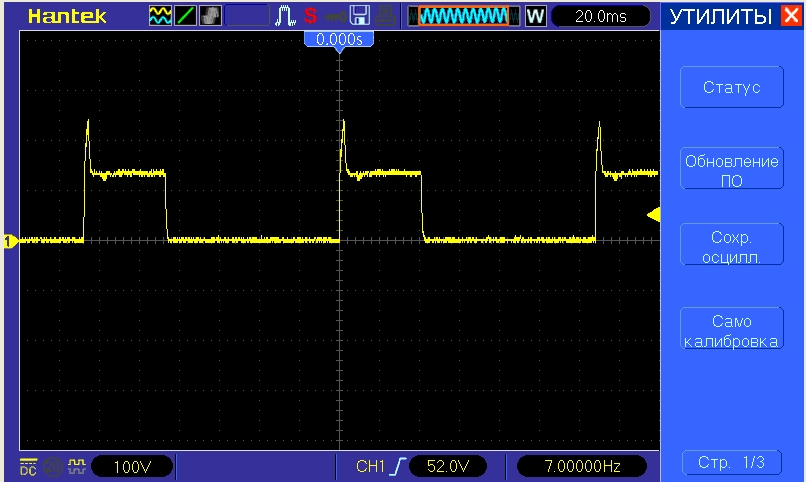806x482 pixels.
Task: Click the W window mode icon
Action: 535,16
